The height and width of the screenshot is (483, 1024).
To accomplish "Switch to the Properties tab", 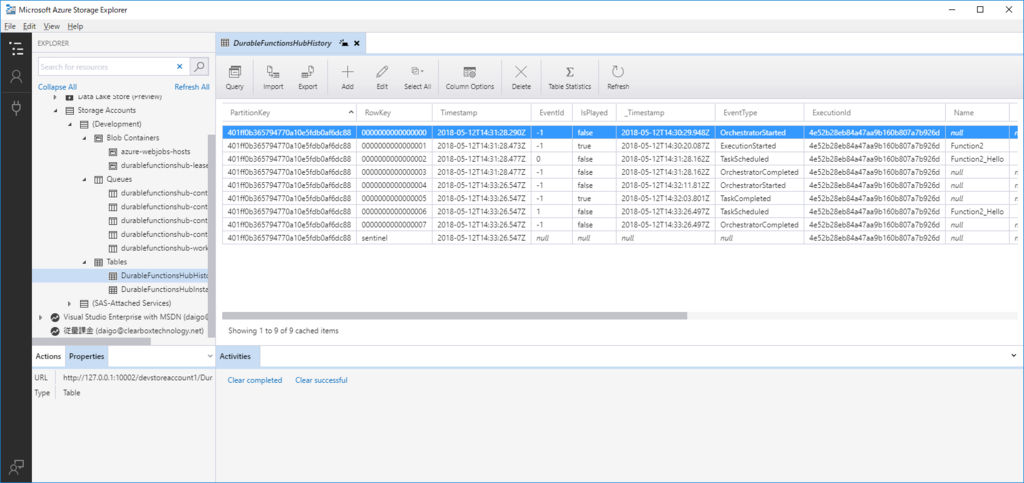I will (x=87, y=356).
